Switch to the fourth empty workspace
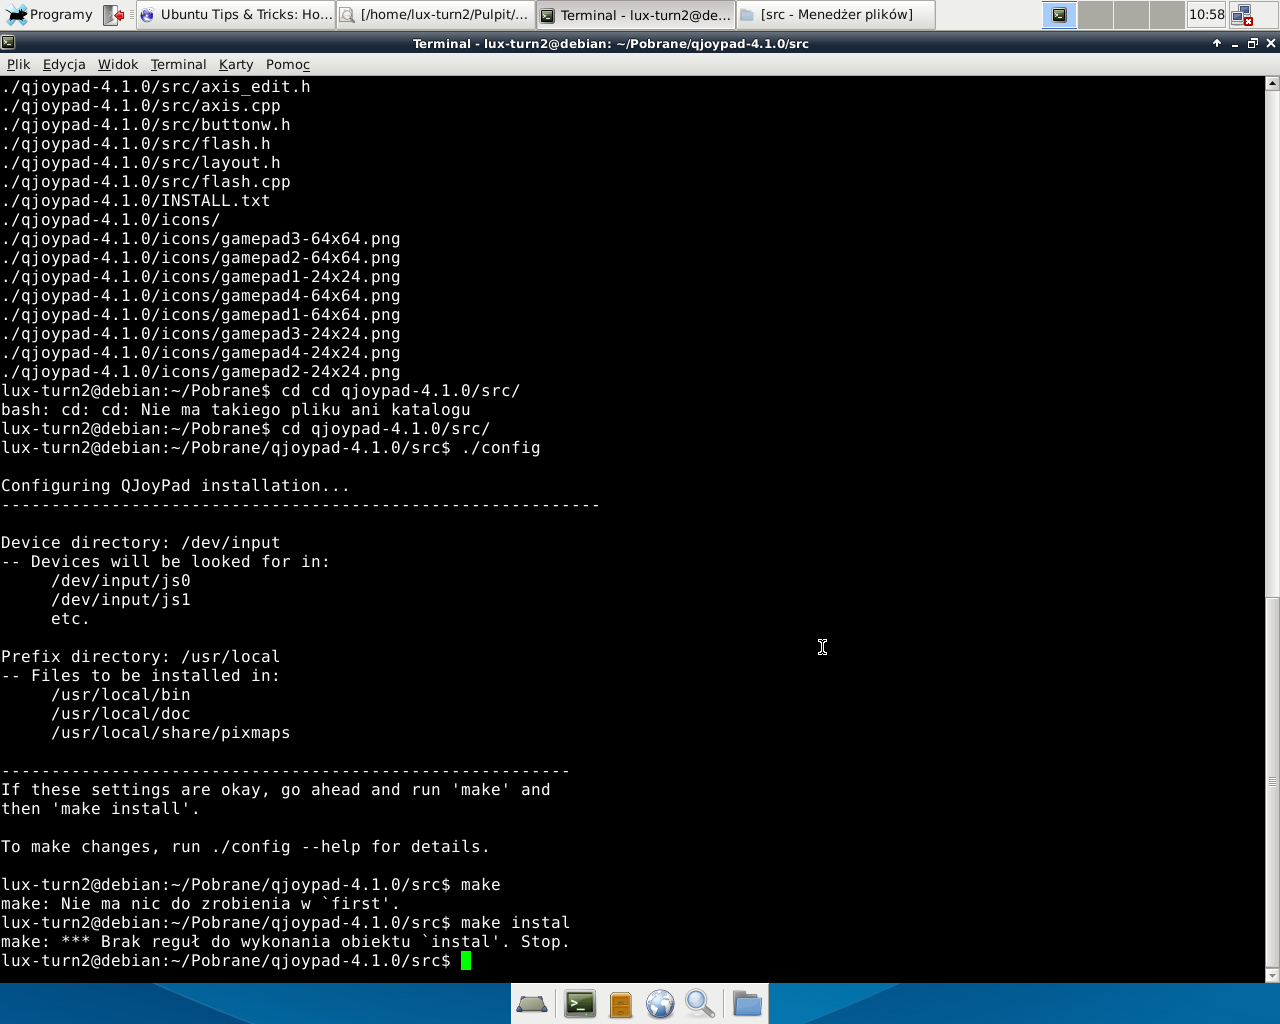The image size is (1280, 1024). pos(1167,15)
